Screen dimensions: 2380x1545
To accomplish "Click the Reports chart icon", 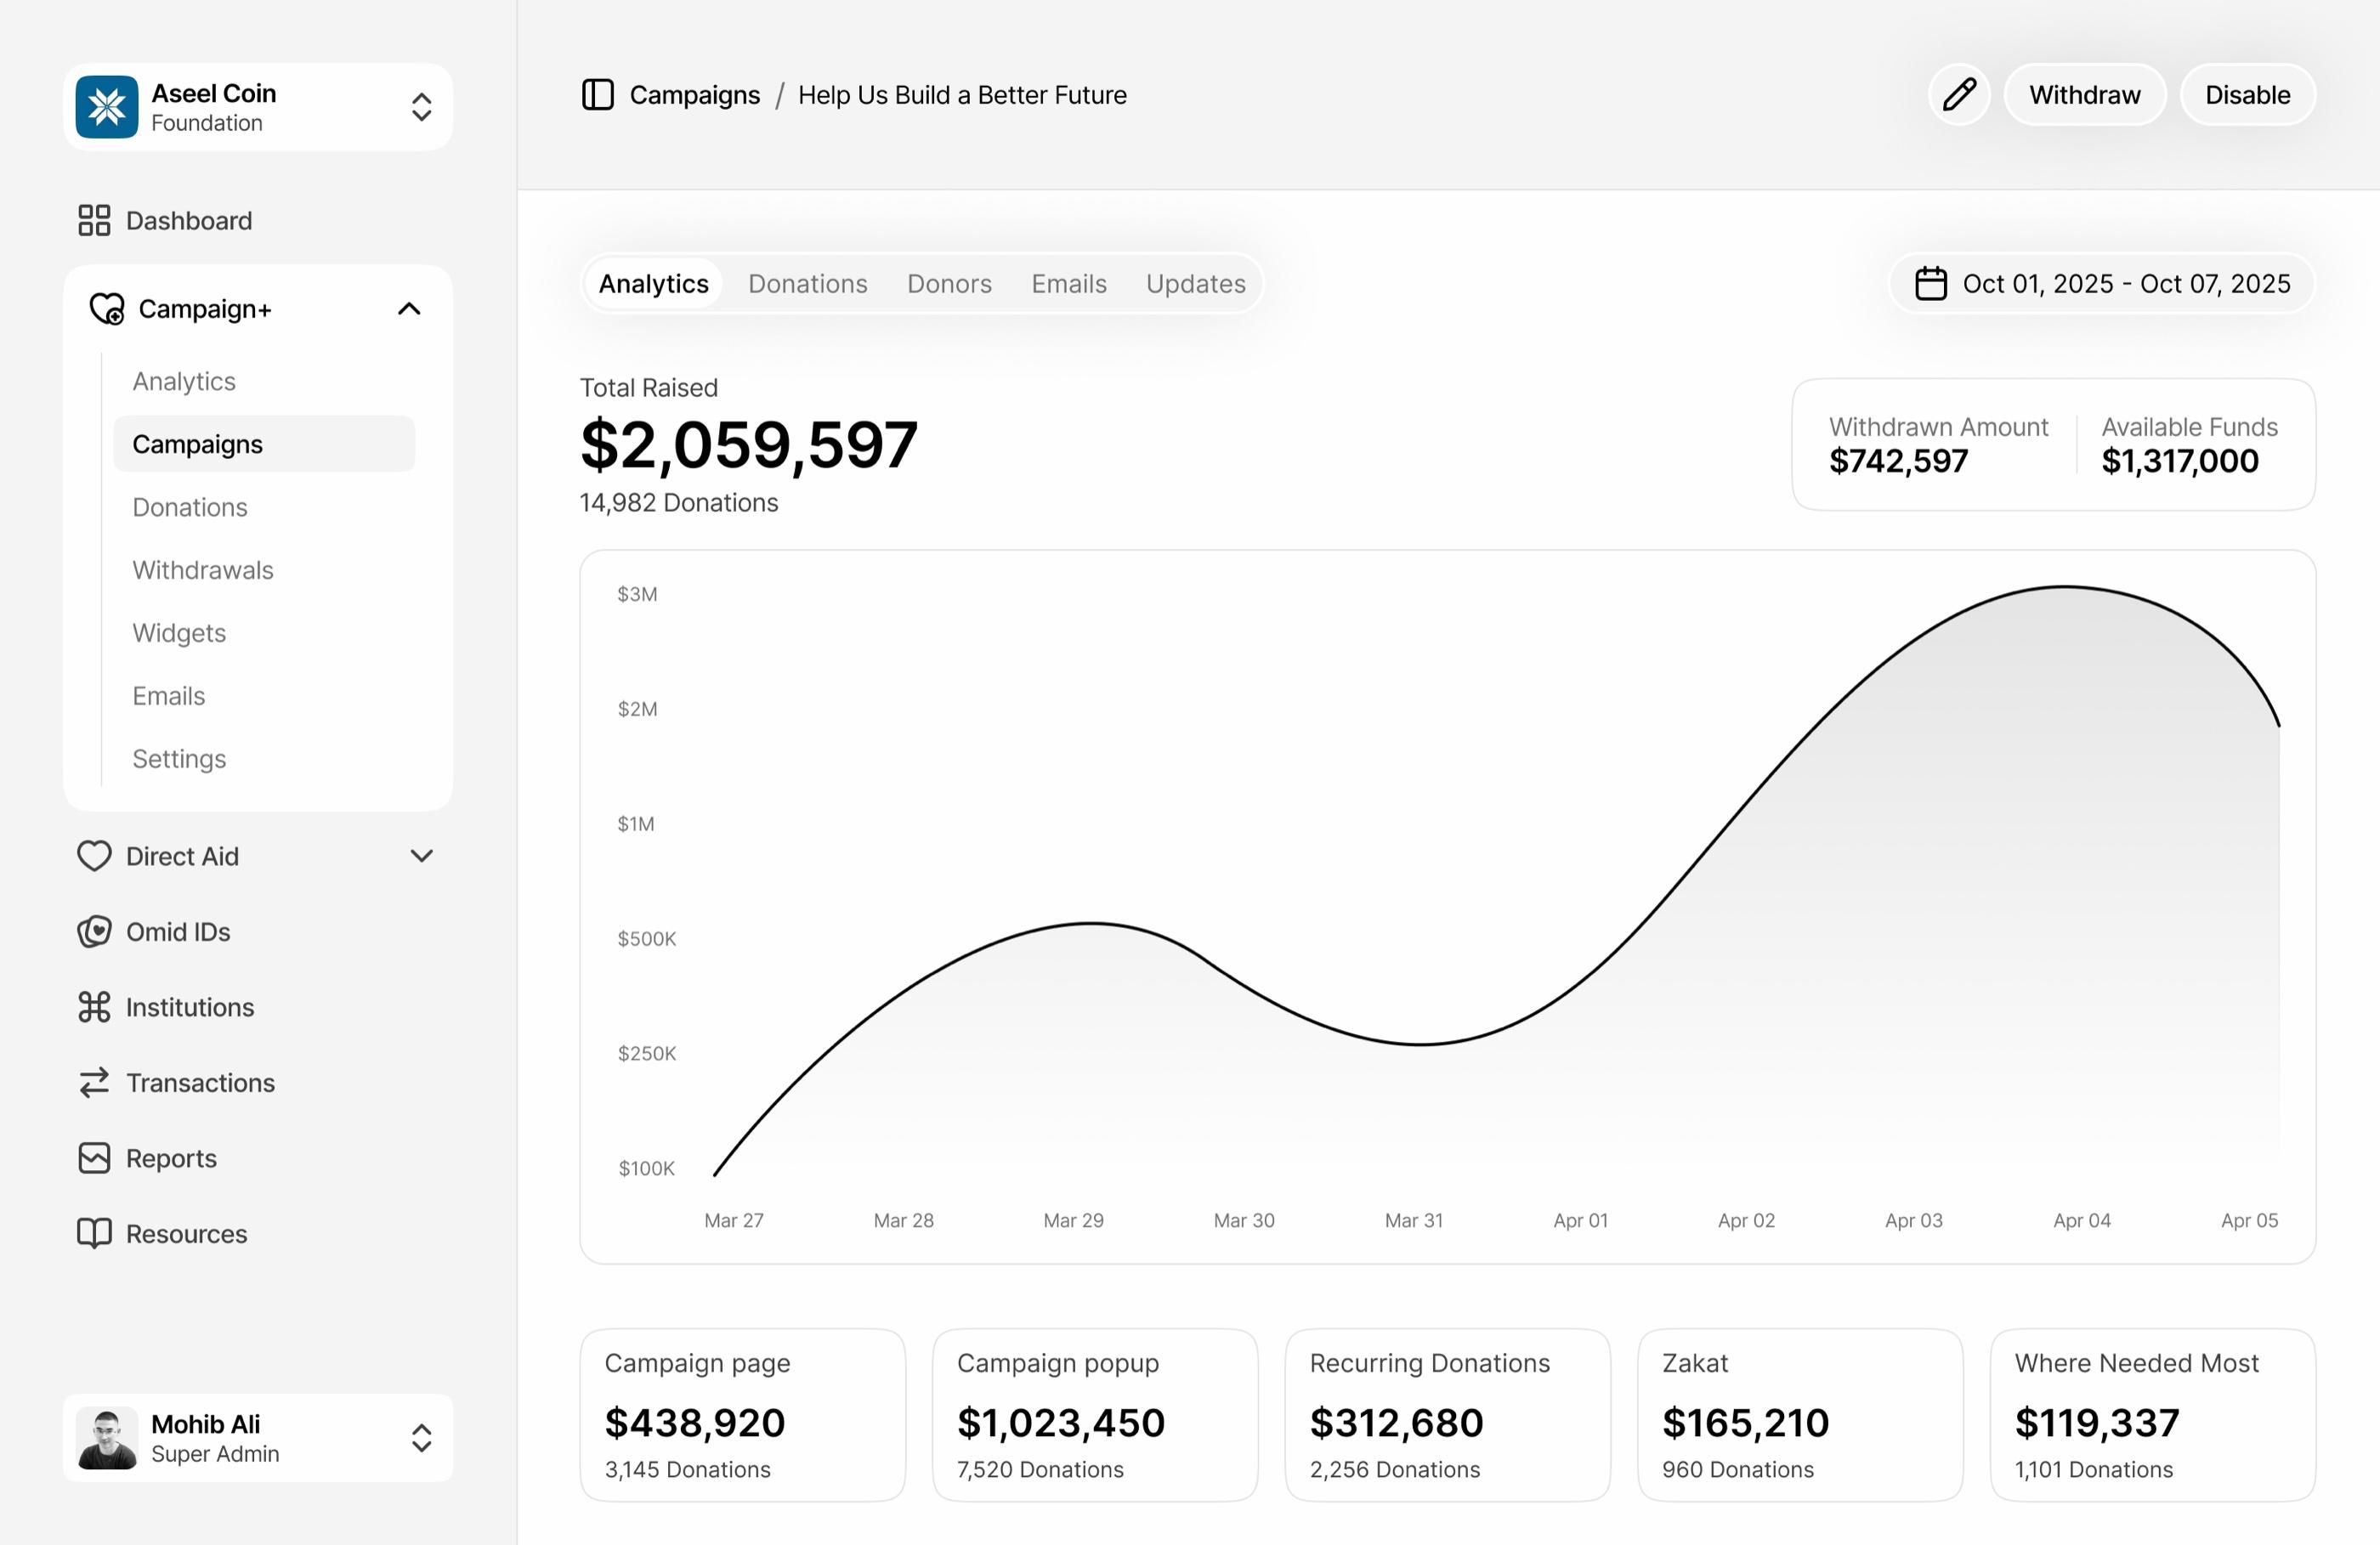I will click(x=94, y=1158).
